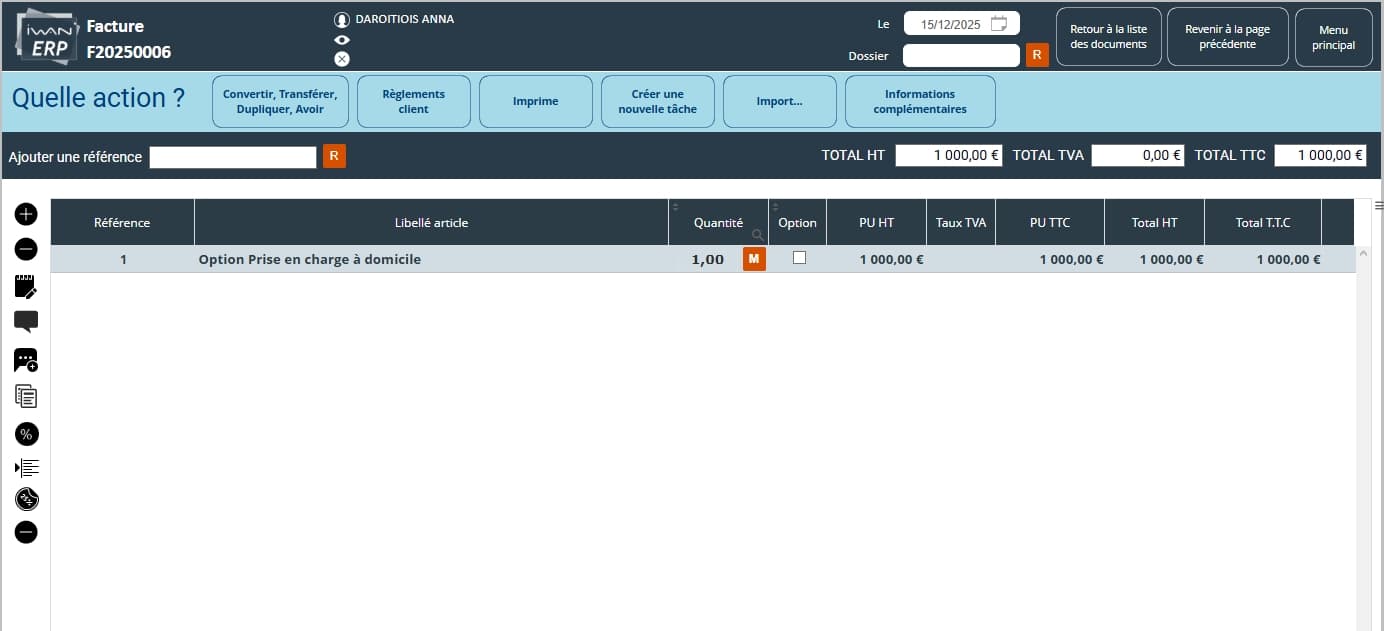Click the TOTAL TTC field showing 1 000,00 €
Viewport: 1384px width, 631px height.
tap(1320, 155)
